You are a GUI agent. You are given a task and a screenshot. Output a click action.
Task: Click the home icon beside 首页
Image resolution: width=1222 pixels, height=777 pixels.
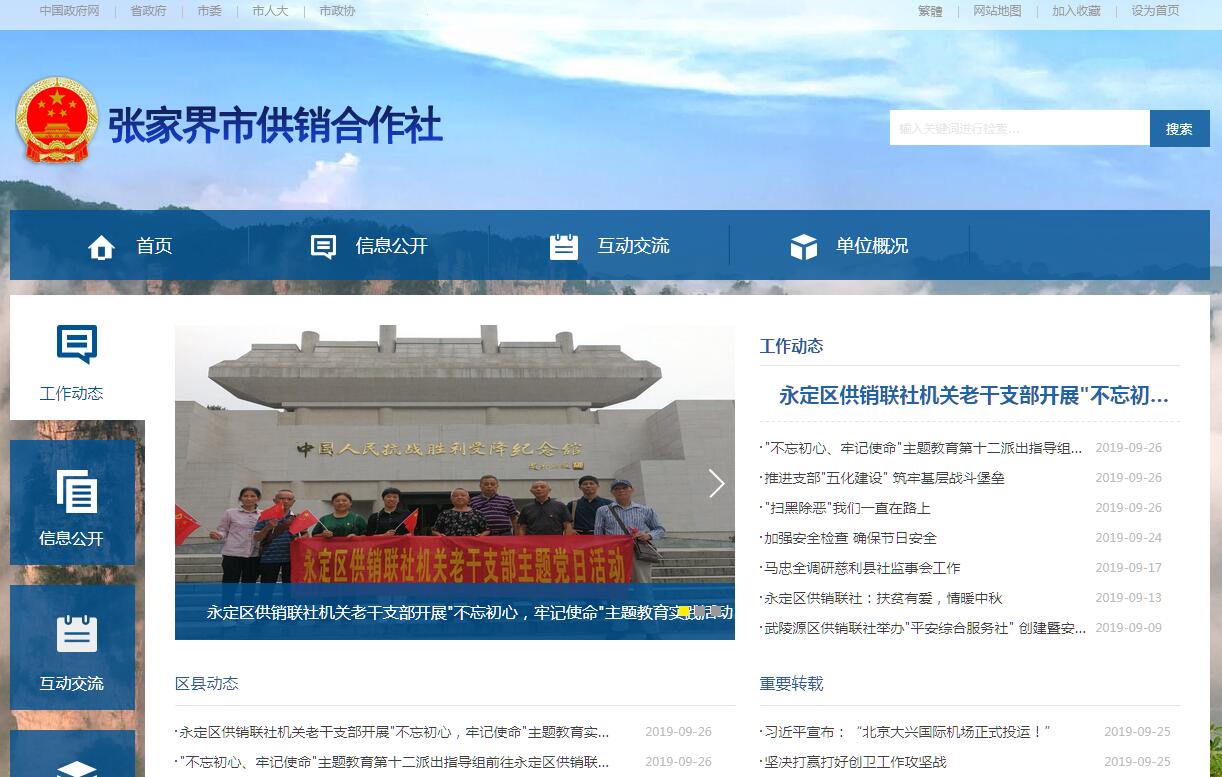101,247
